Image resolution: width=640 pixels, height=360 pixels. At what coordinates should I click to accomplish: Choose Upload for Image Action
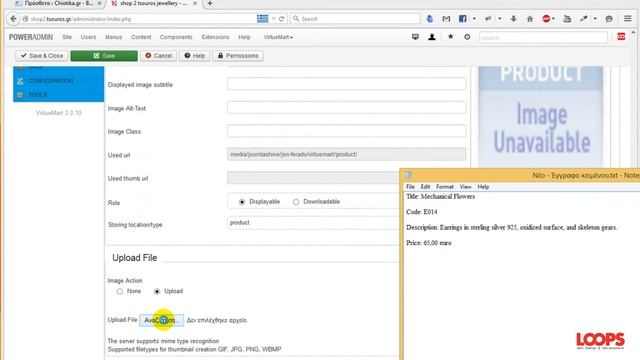pyautogui.click(x=157, y=291)
